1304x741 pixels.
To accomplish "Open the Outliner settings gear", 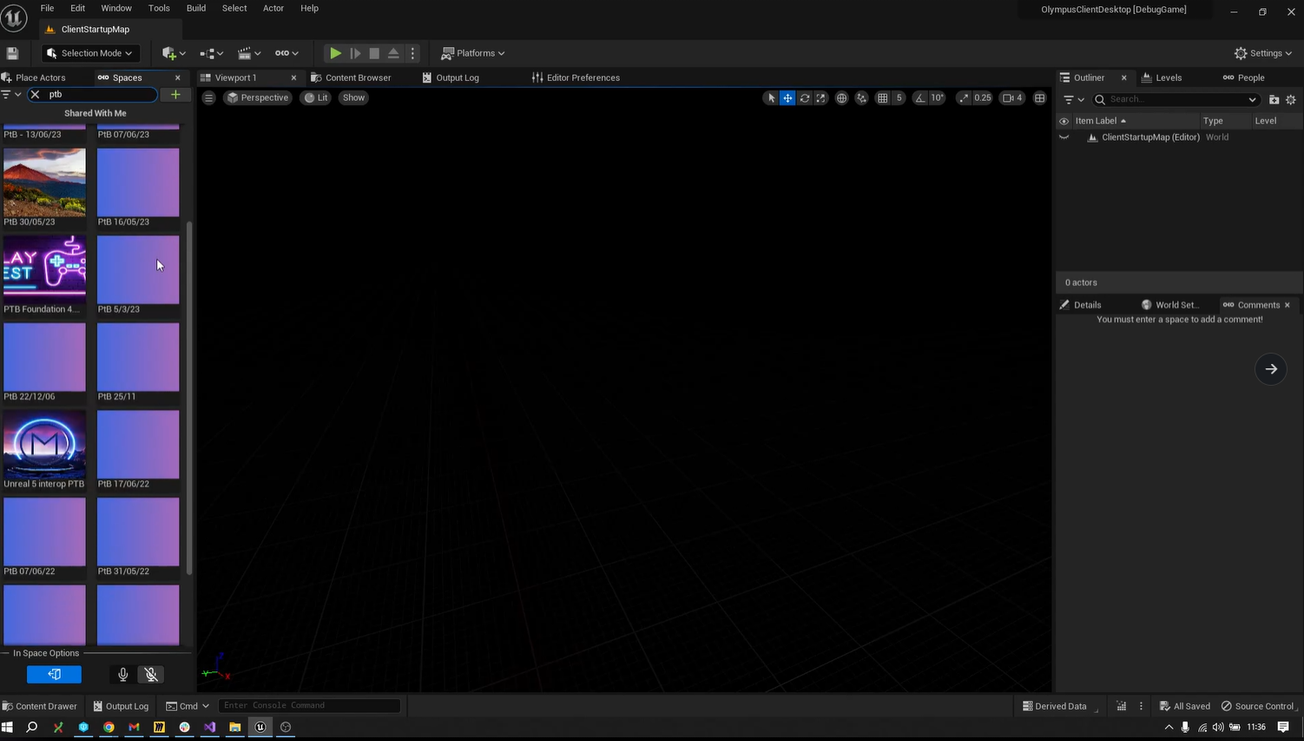I will (1291, 100).
